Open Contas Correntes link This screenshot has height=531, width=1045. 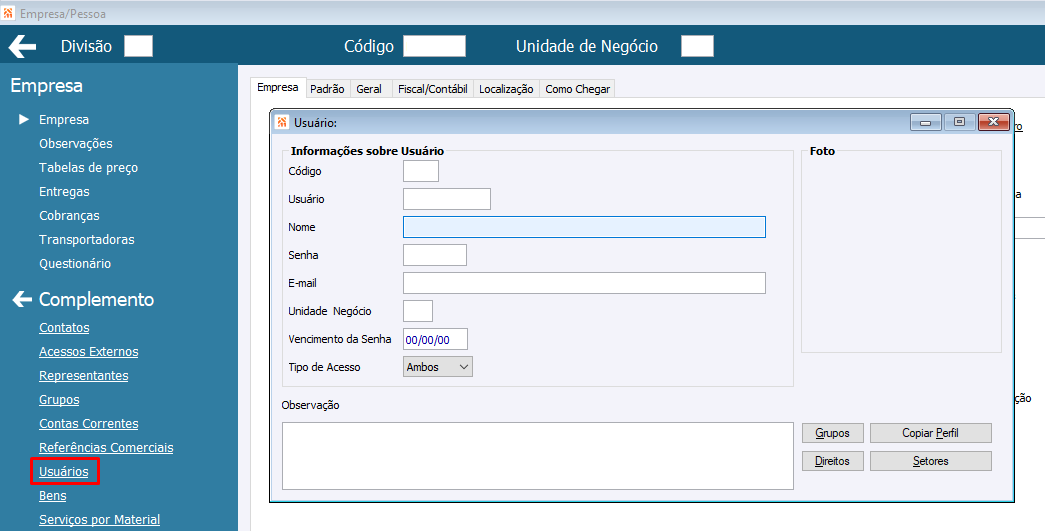[x=89, y=424]
